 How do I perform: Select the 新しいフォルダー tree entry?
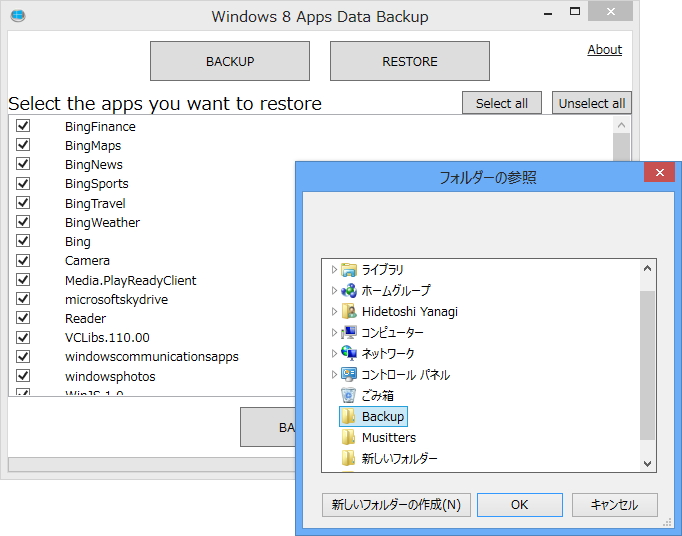pos(399,458)
